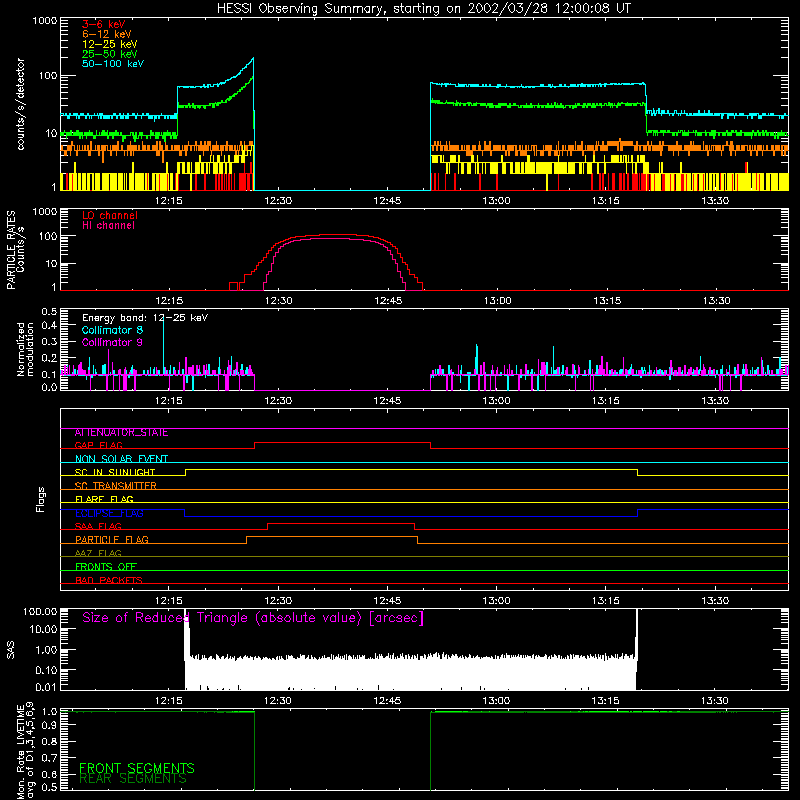Click the 'Size of Reduced Triangle' caption
This screenshot has width=800, height=800.
[253, 618]
